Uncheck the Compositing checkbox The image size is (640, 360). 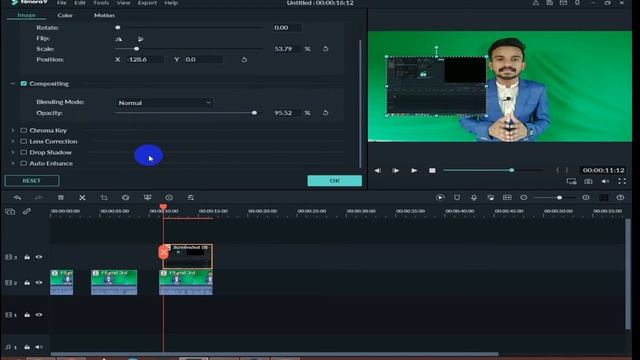24,84
